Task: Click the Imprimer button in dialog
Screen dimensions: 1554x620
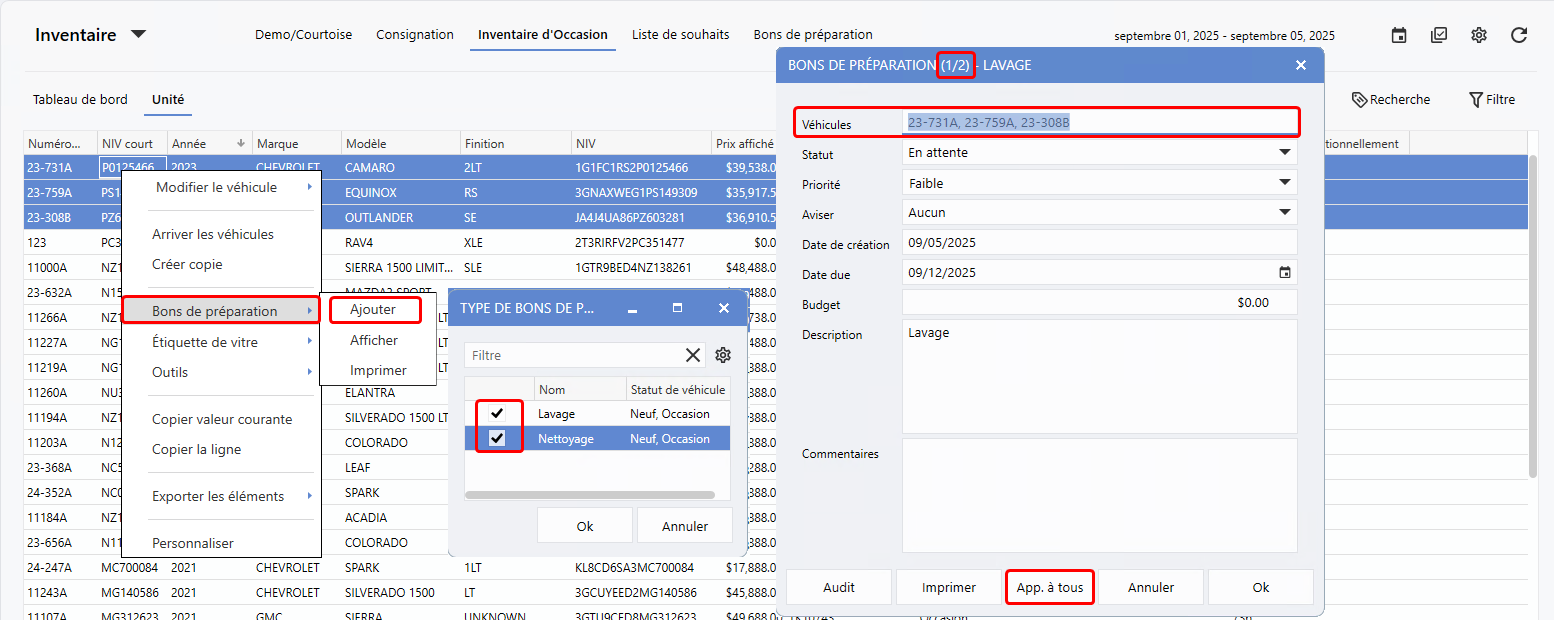Action: (948, 587)
